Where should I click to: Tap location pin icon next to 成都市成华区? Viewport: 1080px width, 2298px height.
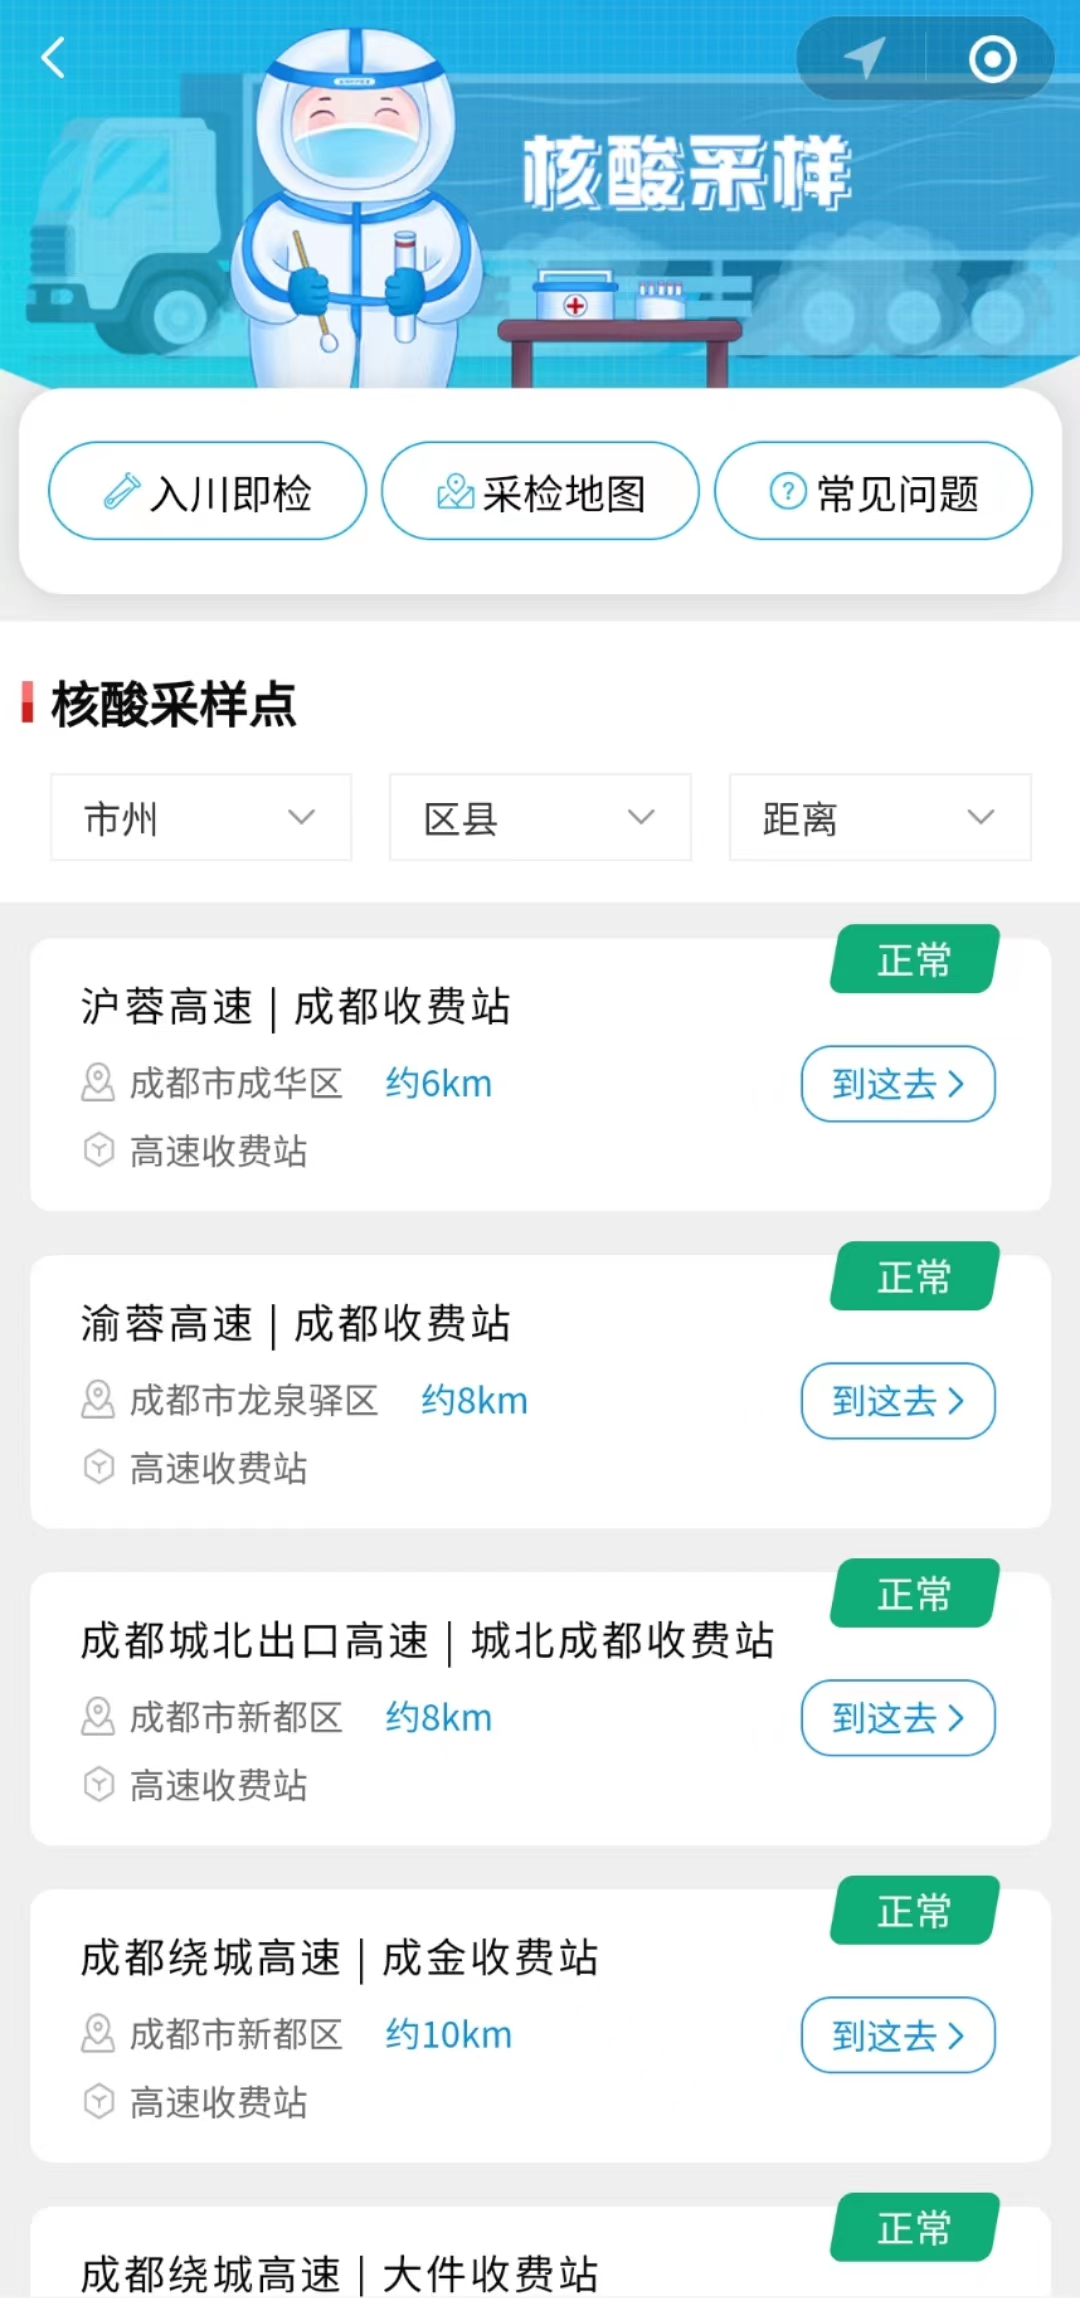[98, 1083]
